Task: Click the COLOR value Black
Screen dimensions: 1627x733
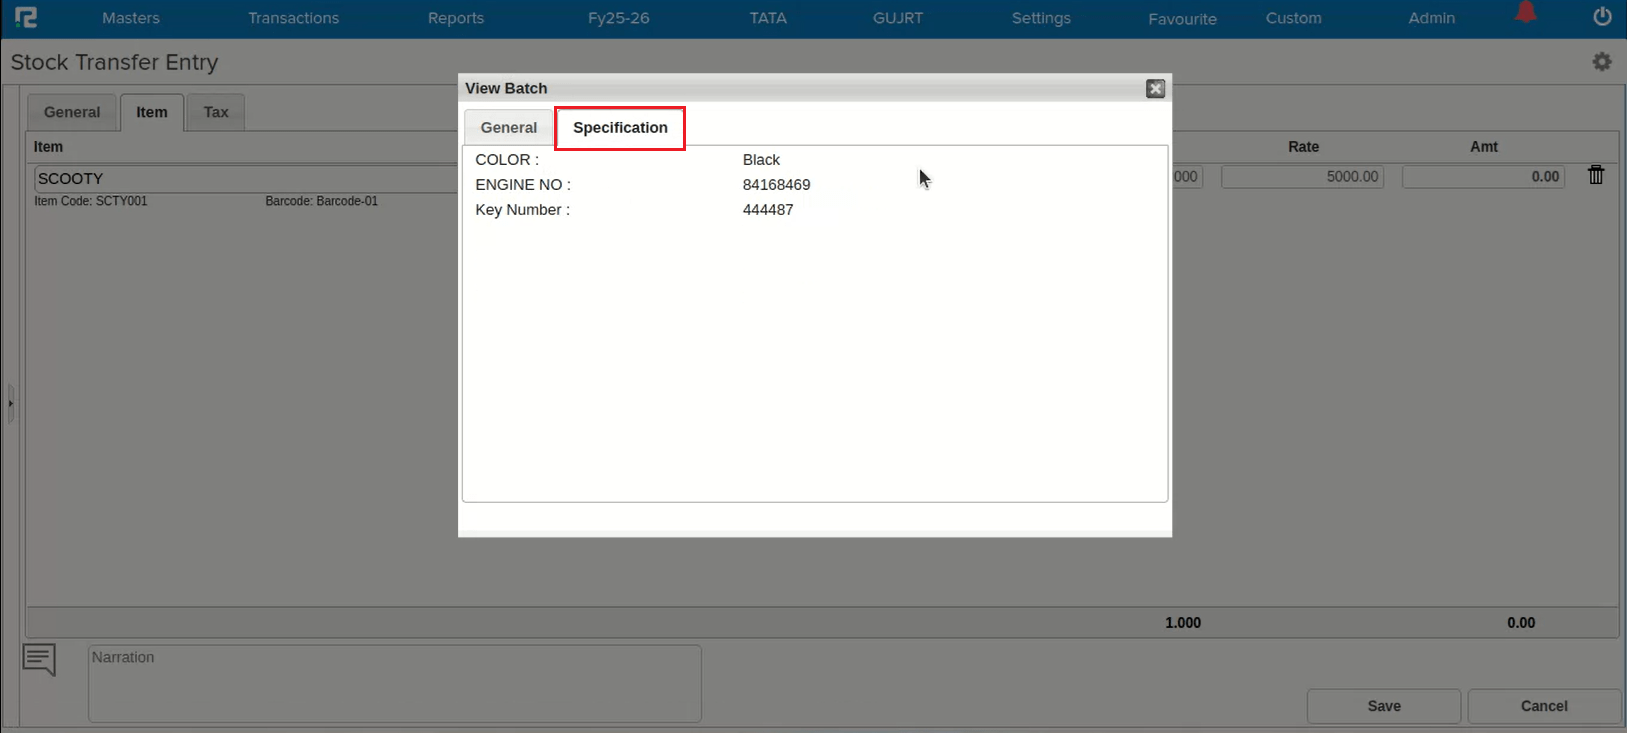Action: (761, 160)
